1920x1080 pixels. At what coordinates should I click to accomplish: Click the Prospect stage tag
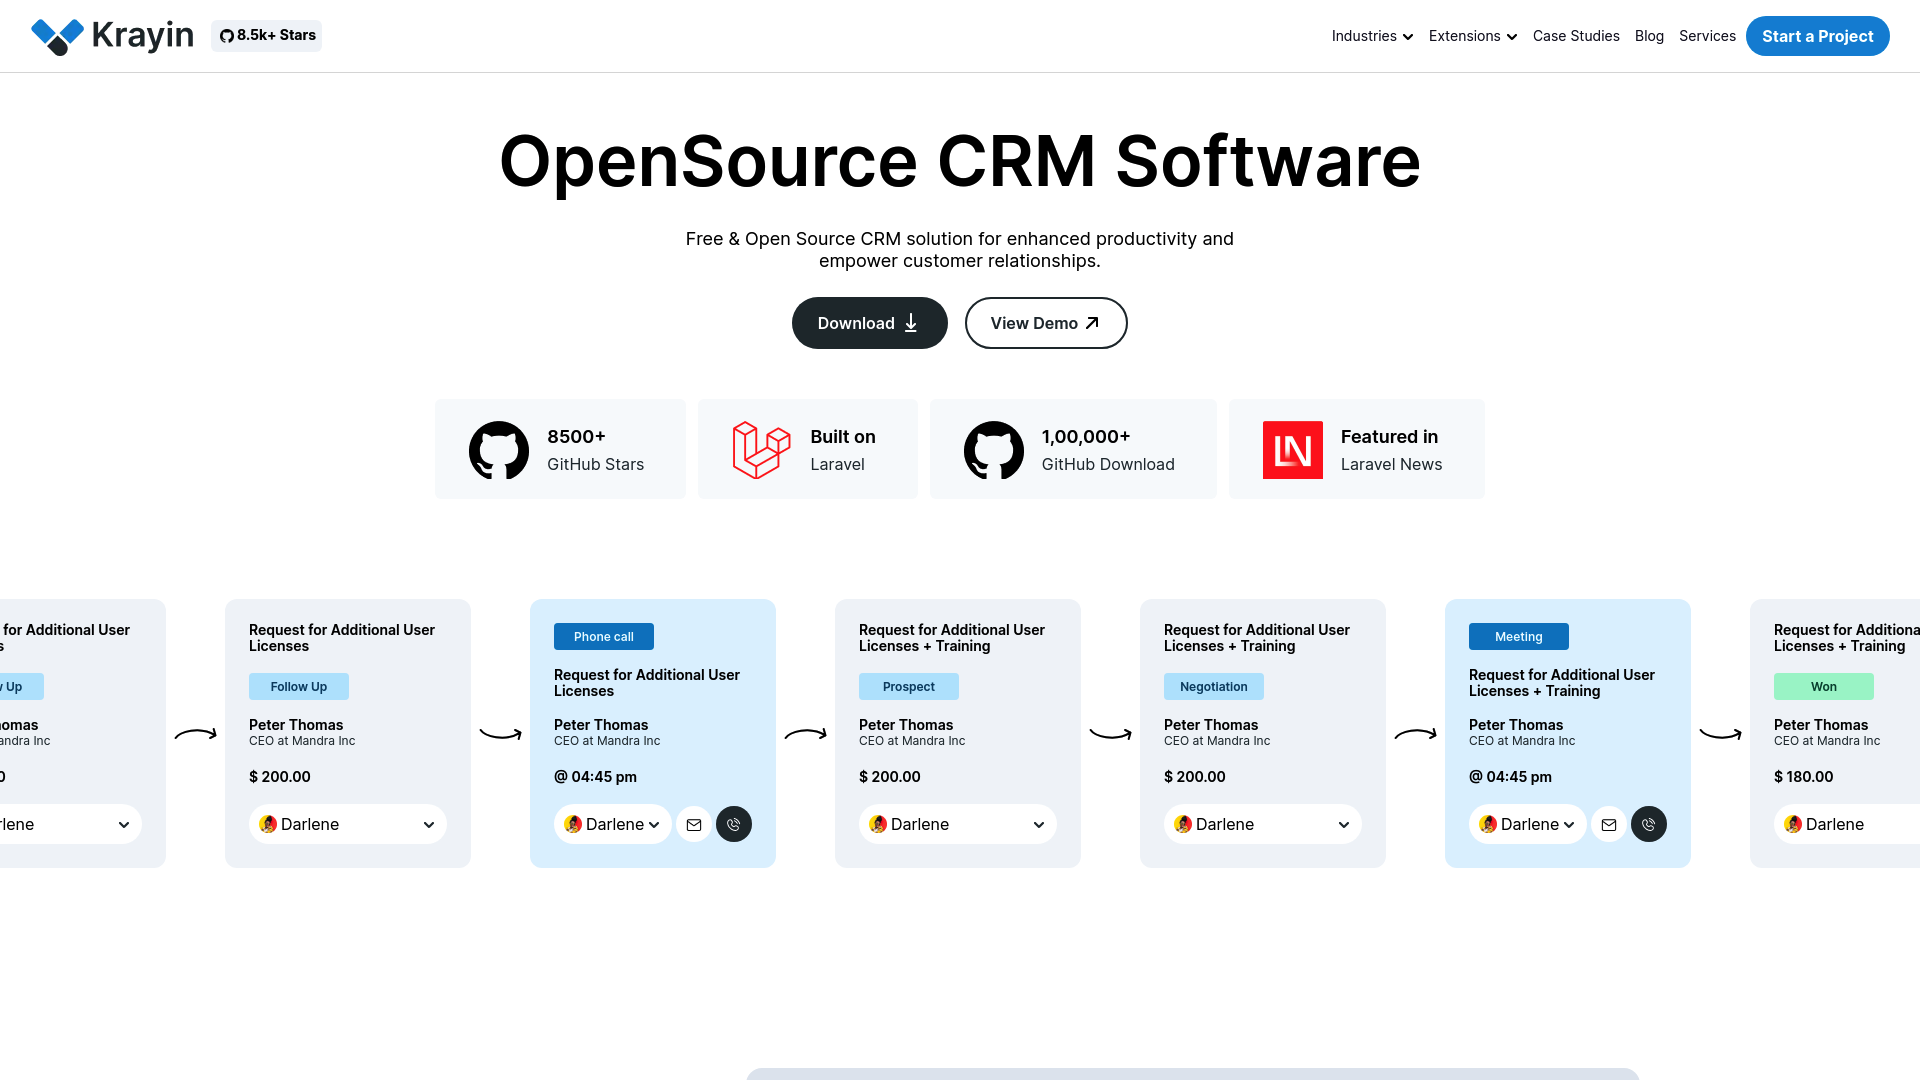tap(909, 687)
